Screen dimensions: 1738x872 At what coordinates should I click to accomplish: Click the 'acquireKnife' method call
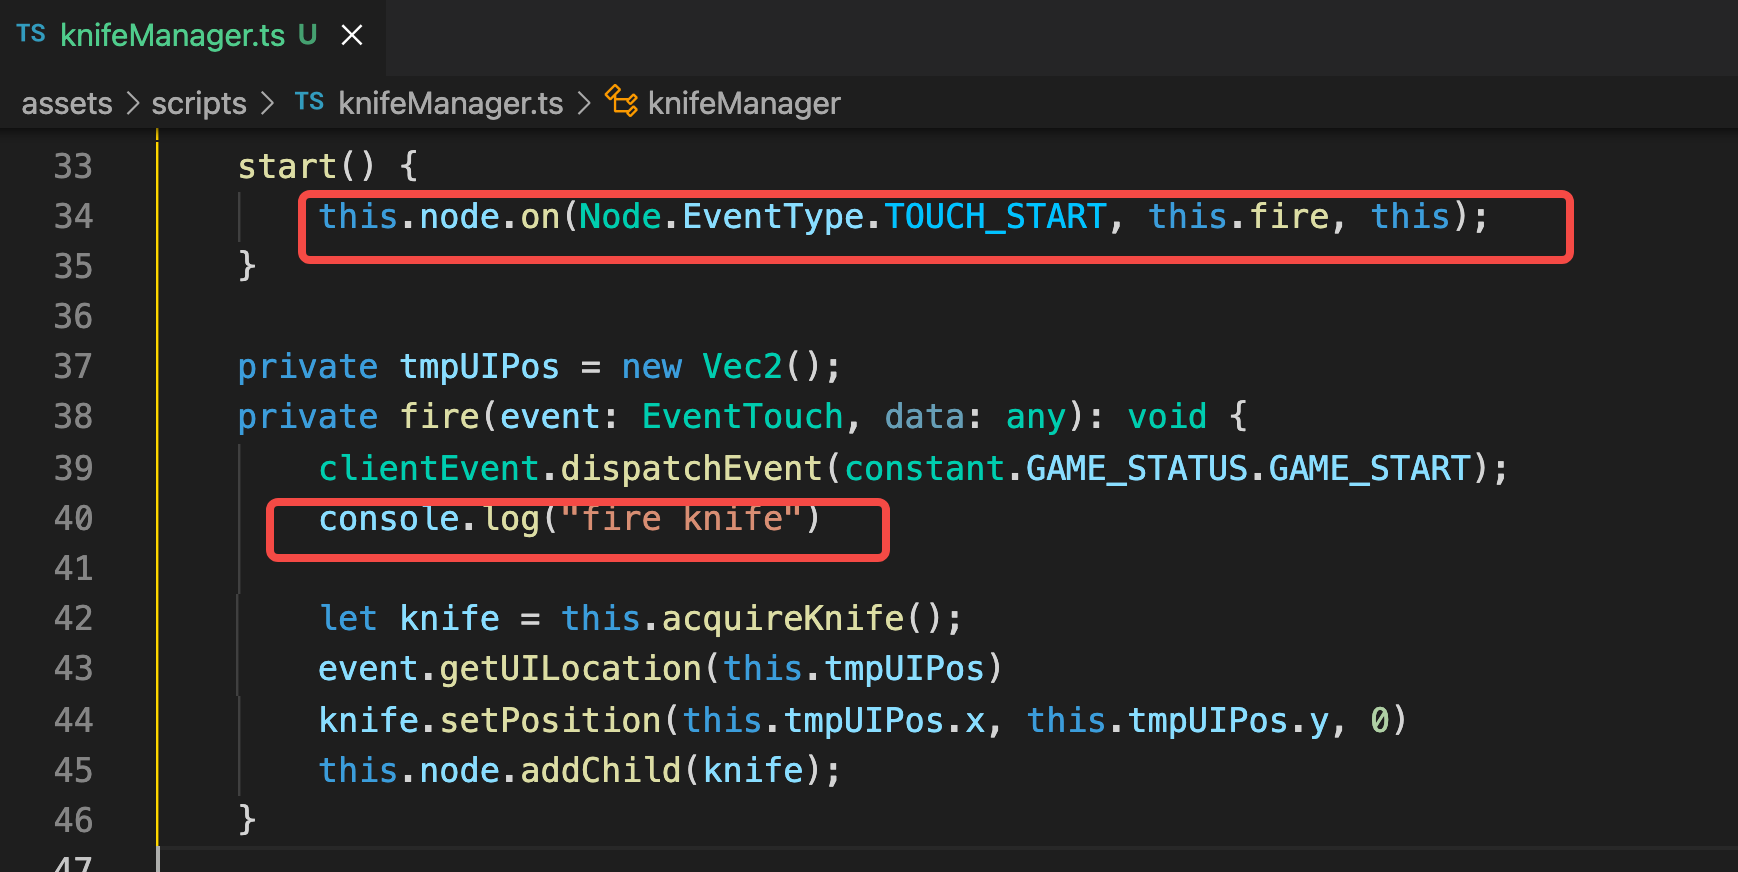[x=783, y=618]
